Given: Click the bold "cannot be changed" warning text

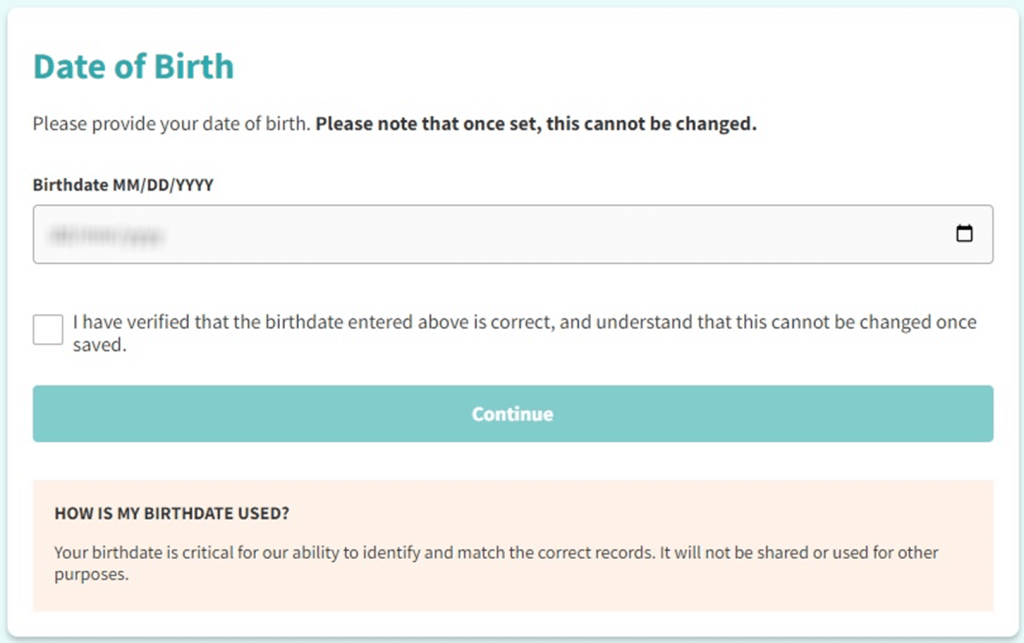Looking at the screenshot, I should [x=536, y=125].
